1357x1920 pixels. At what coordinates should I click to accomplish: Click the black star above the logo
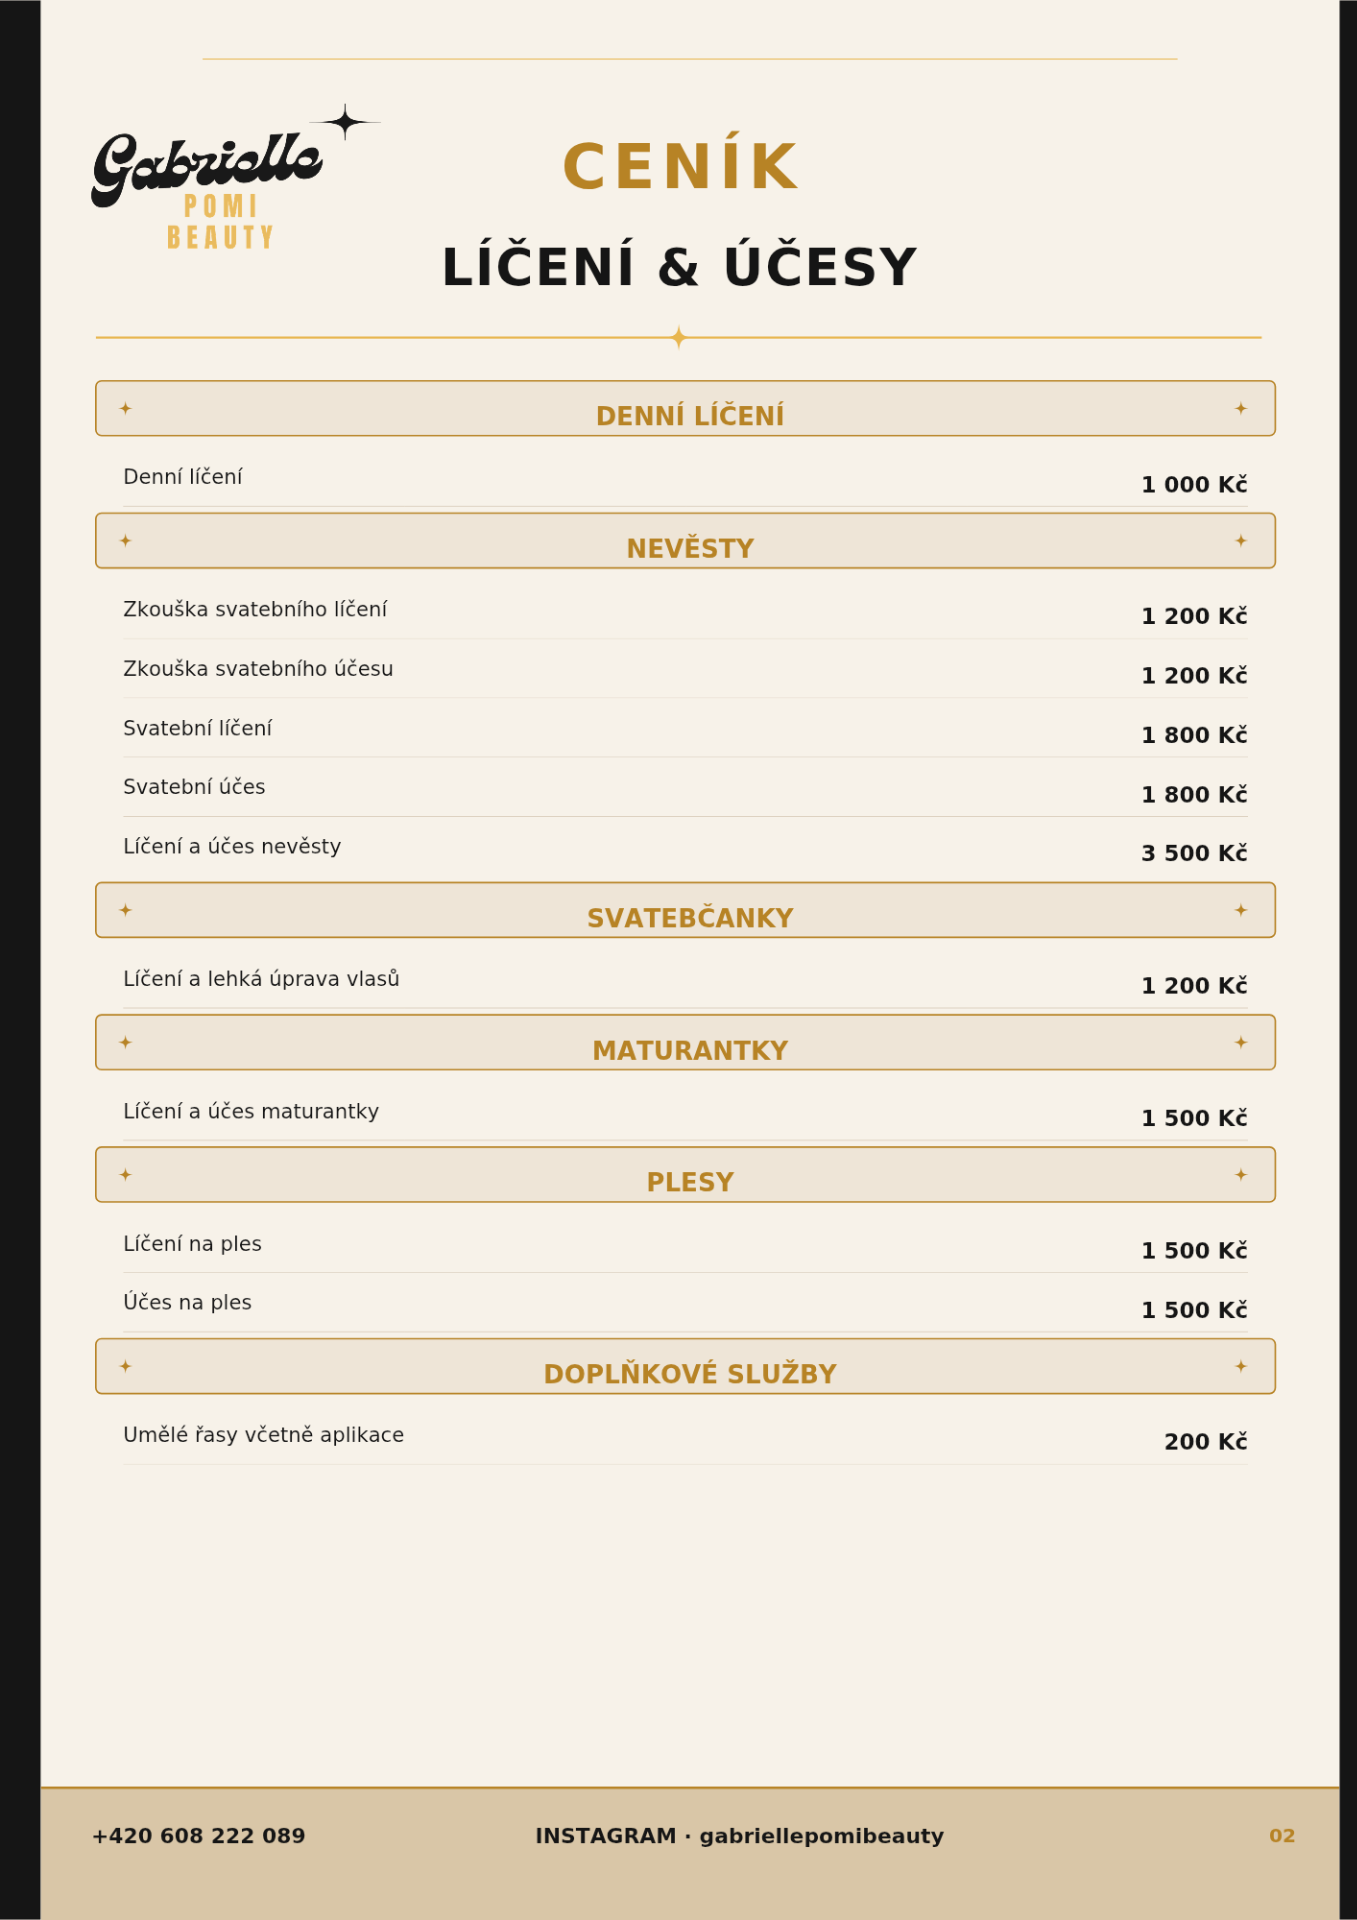point(345,122)
